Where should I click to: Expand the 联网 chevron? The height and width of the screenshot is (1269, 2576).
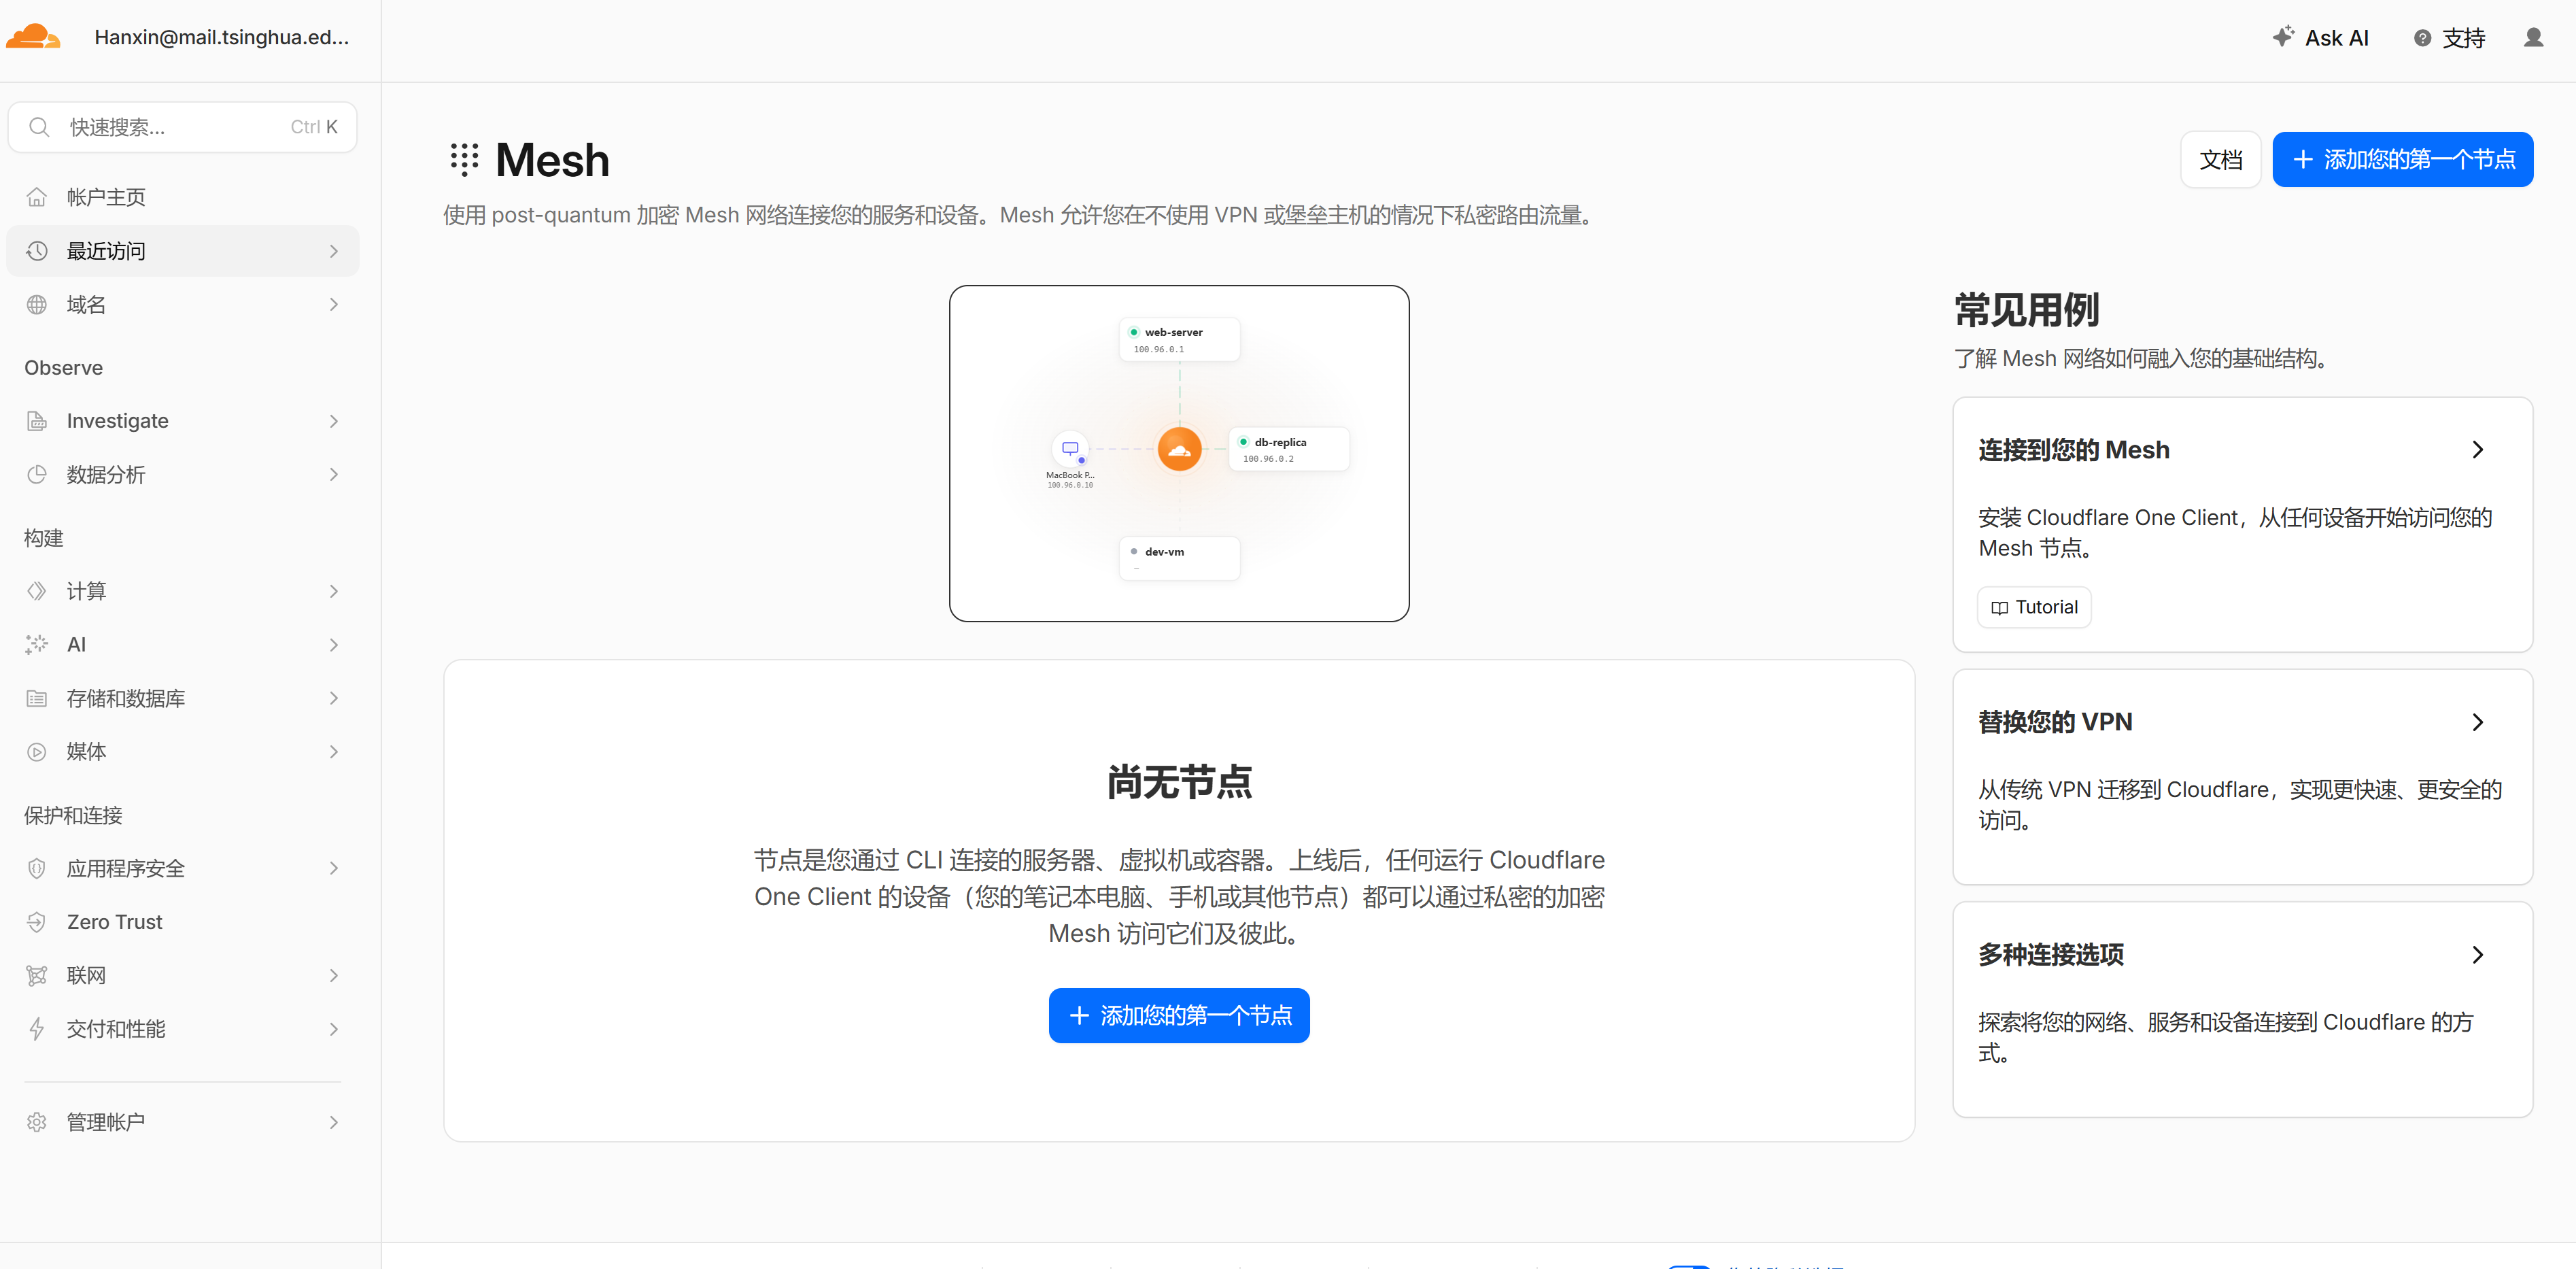pos(334,976)
